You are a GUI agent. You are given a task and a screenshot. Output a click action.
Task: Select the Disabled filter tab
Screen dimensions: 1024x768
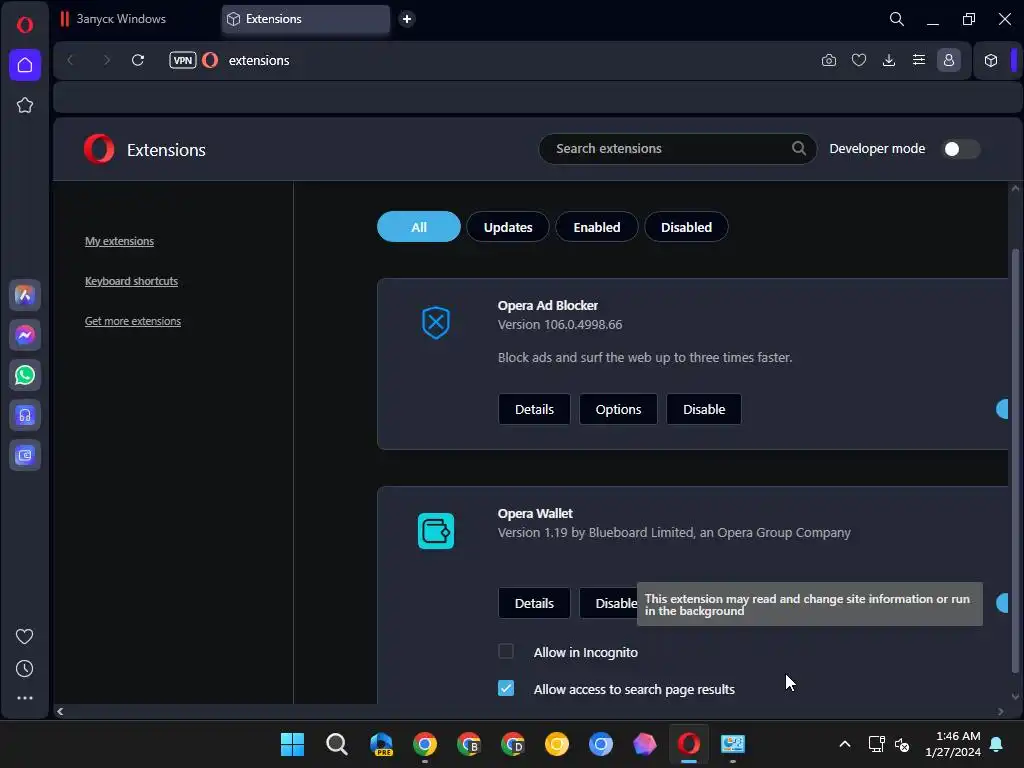tap(686, 227)
